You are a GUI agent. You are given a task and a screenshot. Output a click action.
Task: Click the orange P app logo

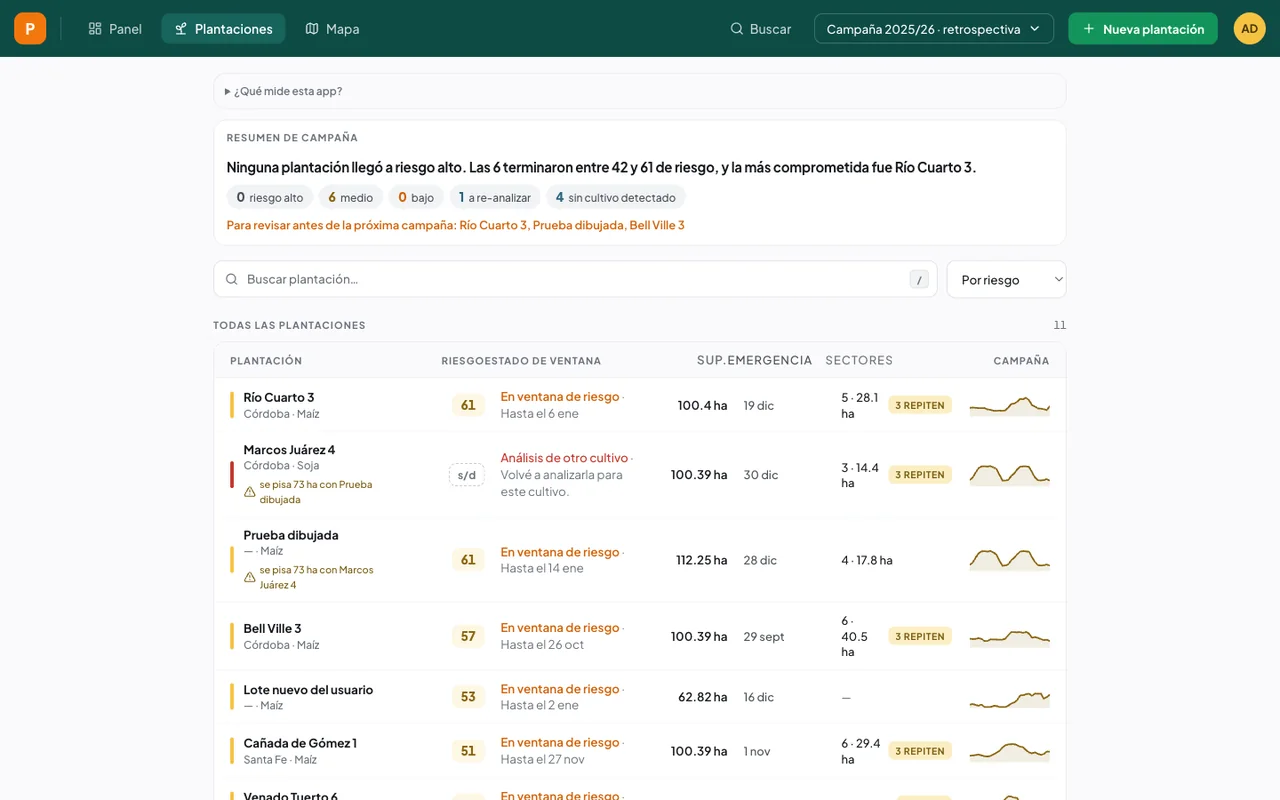click(x=30, y=28)
